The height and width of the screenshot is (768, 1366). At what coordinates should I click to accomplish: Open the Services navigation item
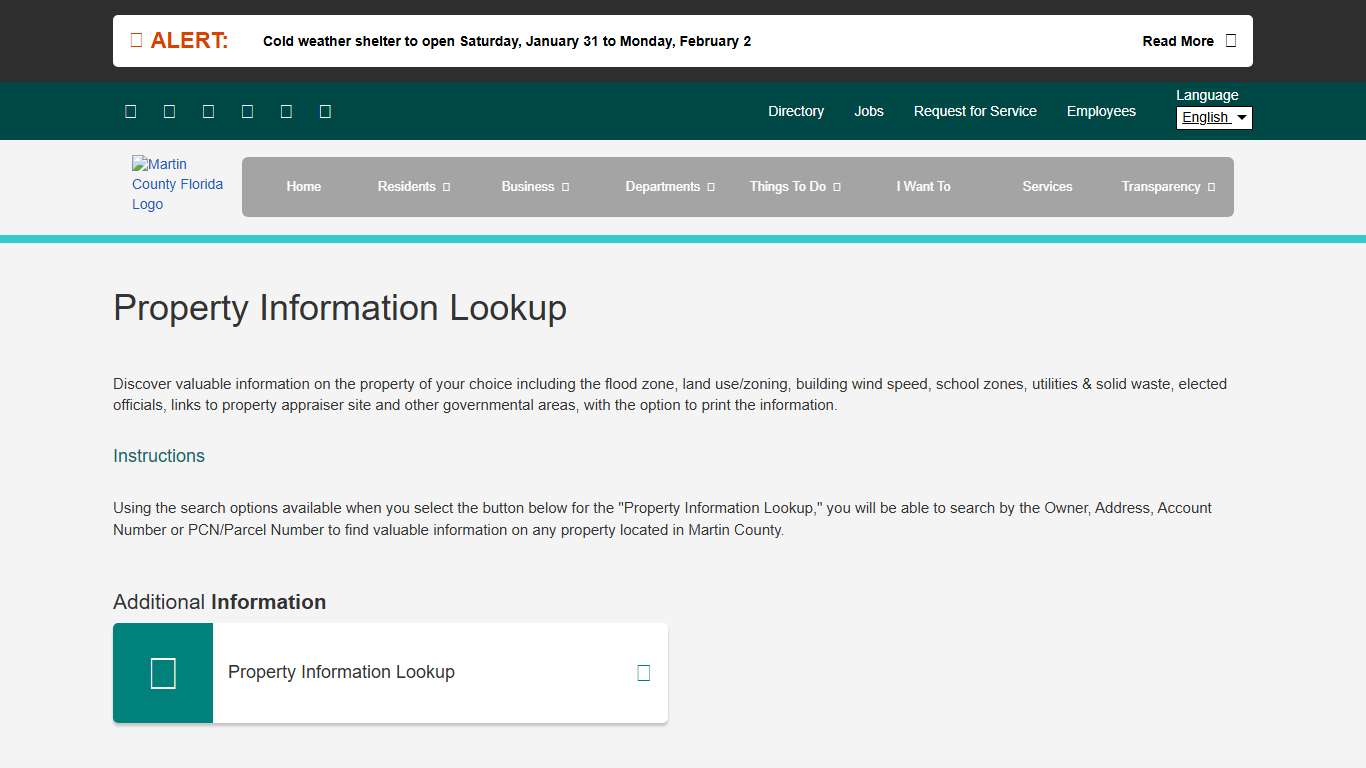(x=1047, y=187)
